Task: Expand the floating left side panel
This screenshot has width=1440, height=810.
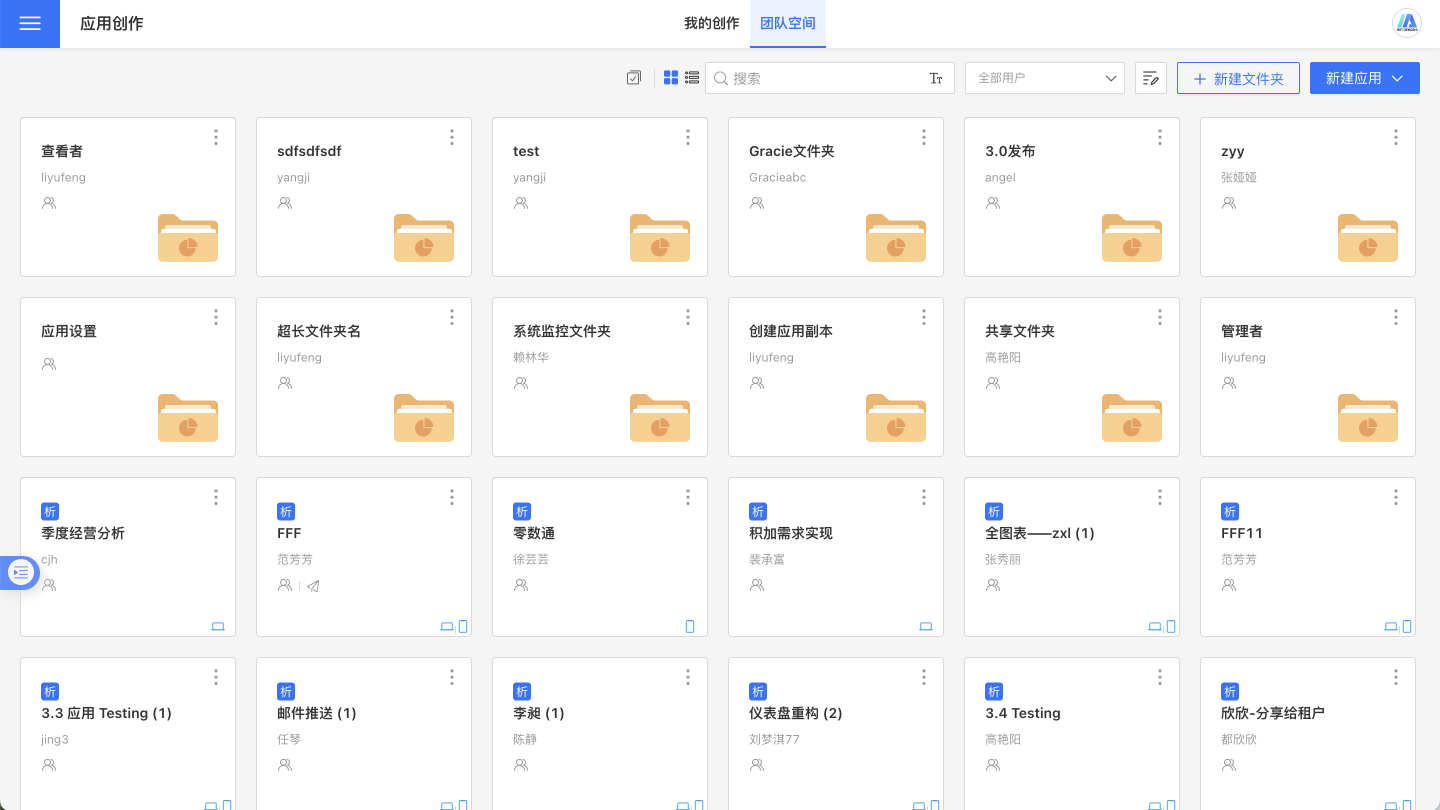Action: [x=20, y=572]
